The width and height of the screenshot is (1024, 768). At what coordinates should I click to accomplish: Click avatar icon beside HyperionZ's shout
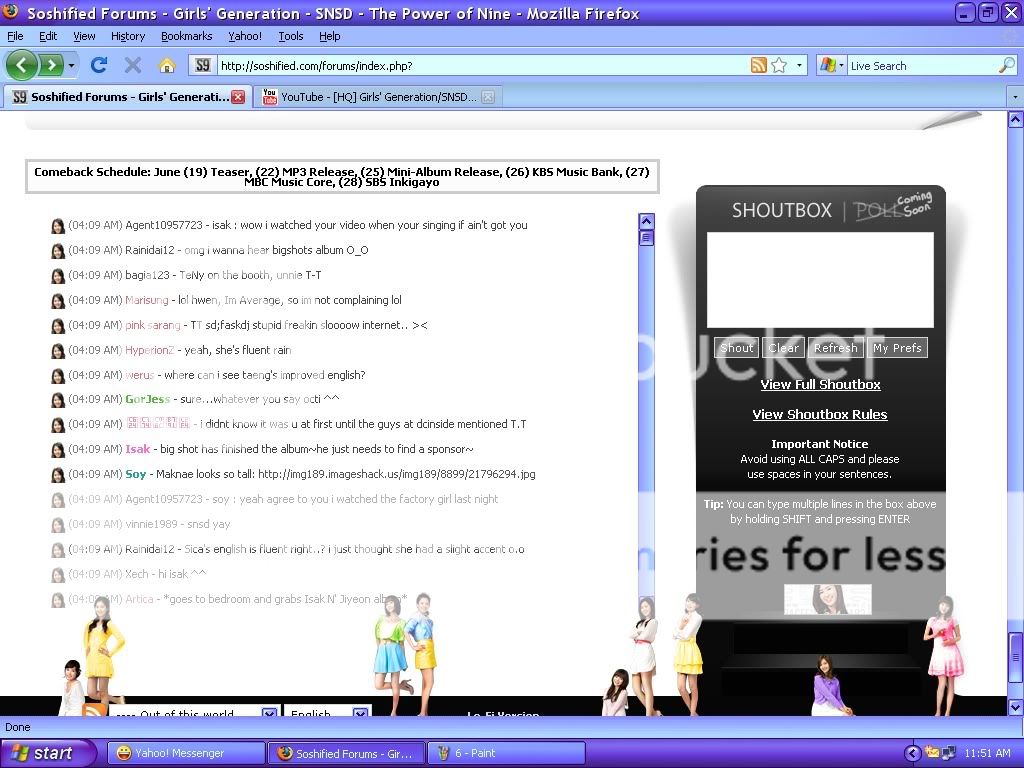[57, 351]
